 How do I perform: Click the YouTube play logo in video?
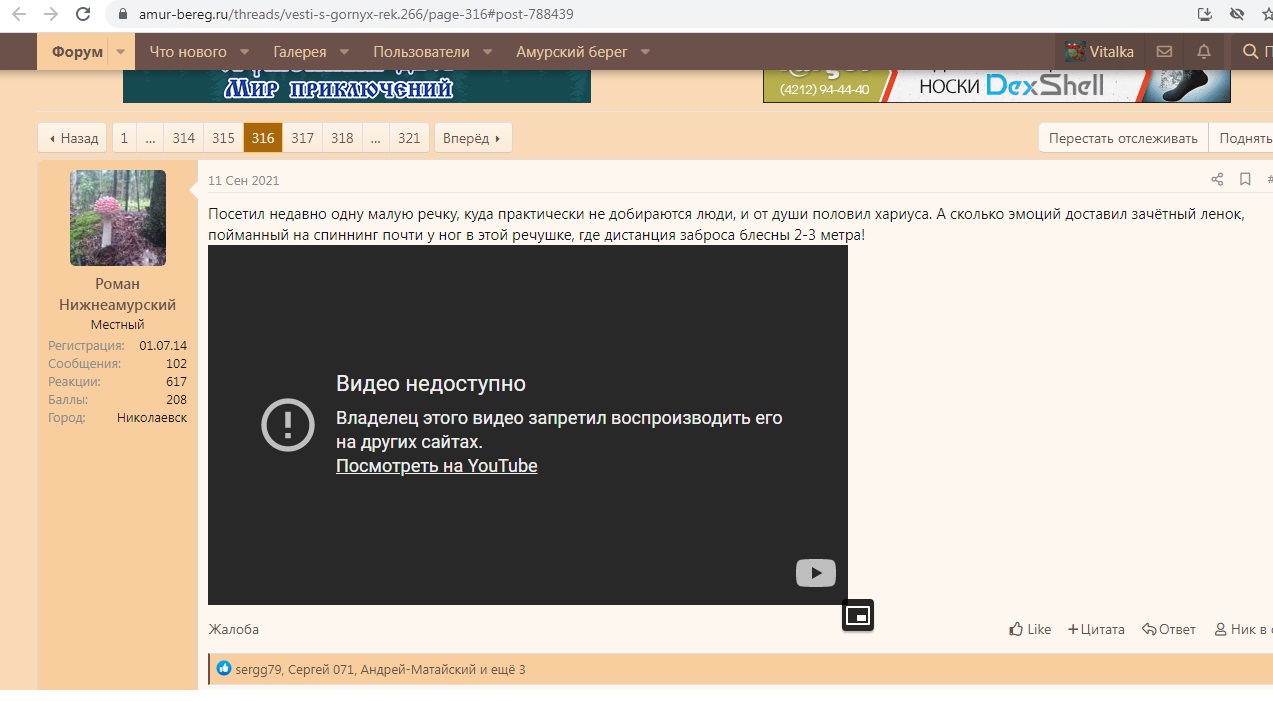[816, 573]
